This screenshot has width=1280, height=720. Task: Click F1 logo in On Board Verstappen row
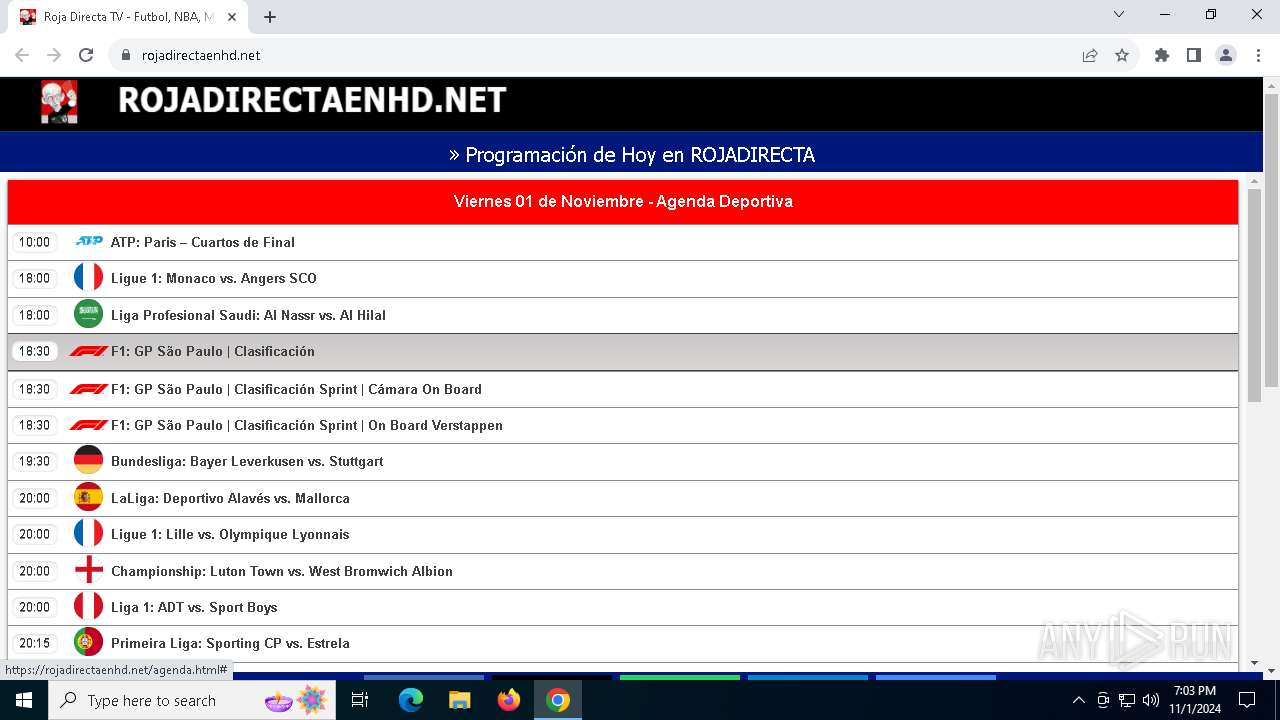[x=89, y=425]
